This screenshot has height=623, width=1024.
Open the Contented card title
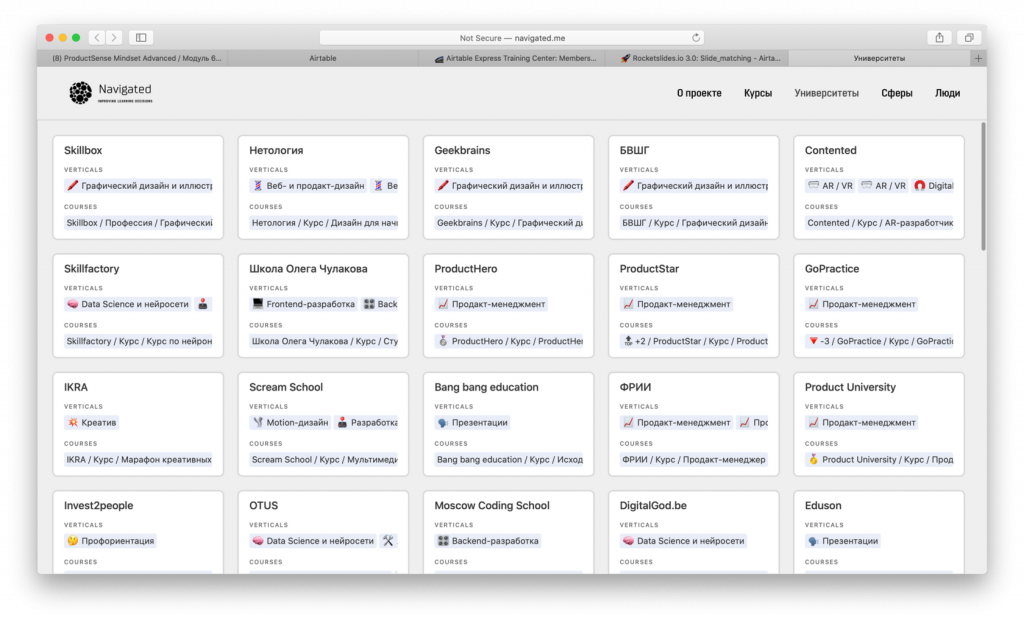coord(830,150)
